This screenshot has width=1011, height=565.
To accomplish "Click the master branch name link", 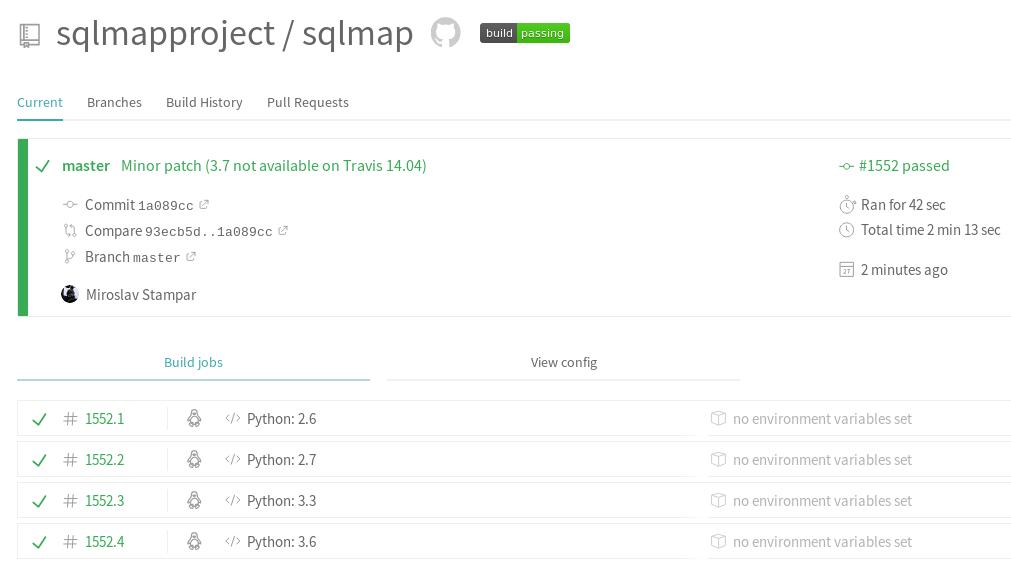I will (86, 166).
